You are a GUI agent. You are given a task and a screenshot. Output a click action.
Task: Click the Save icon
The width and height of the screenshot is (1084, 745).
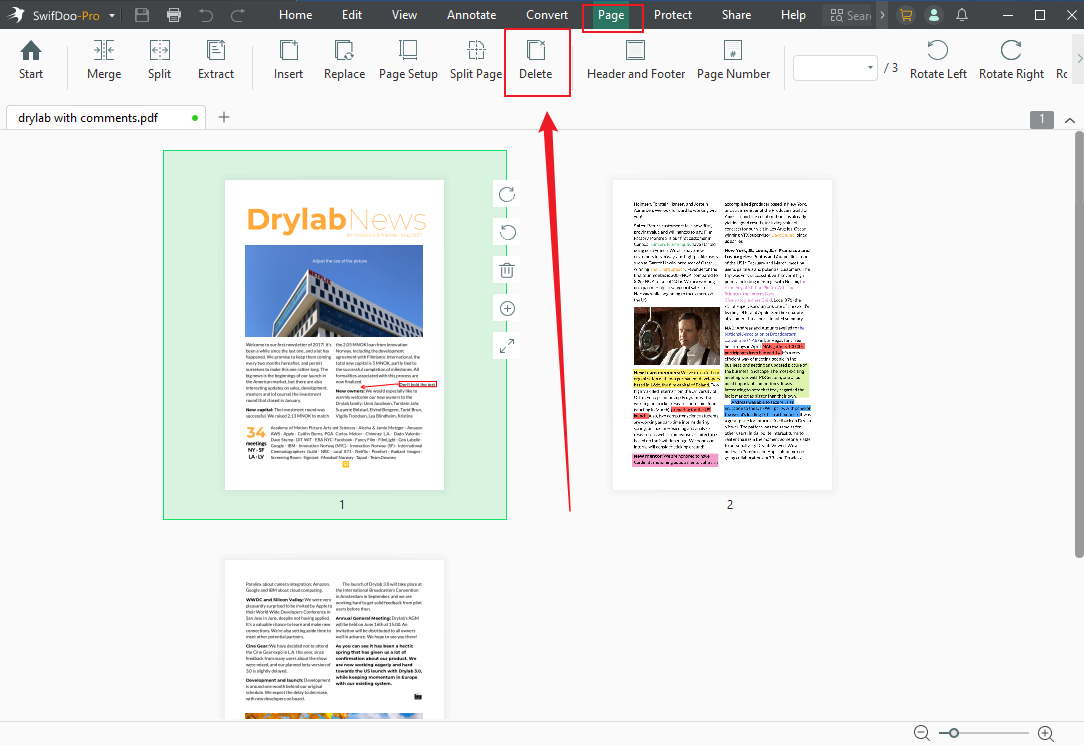pos(141,15)
